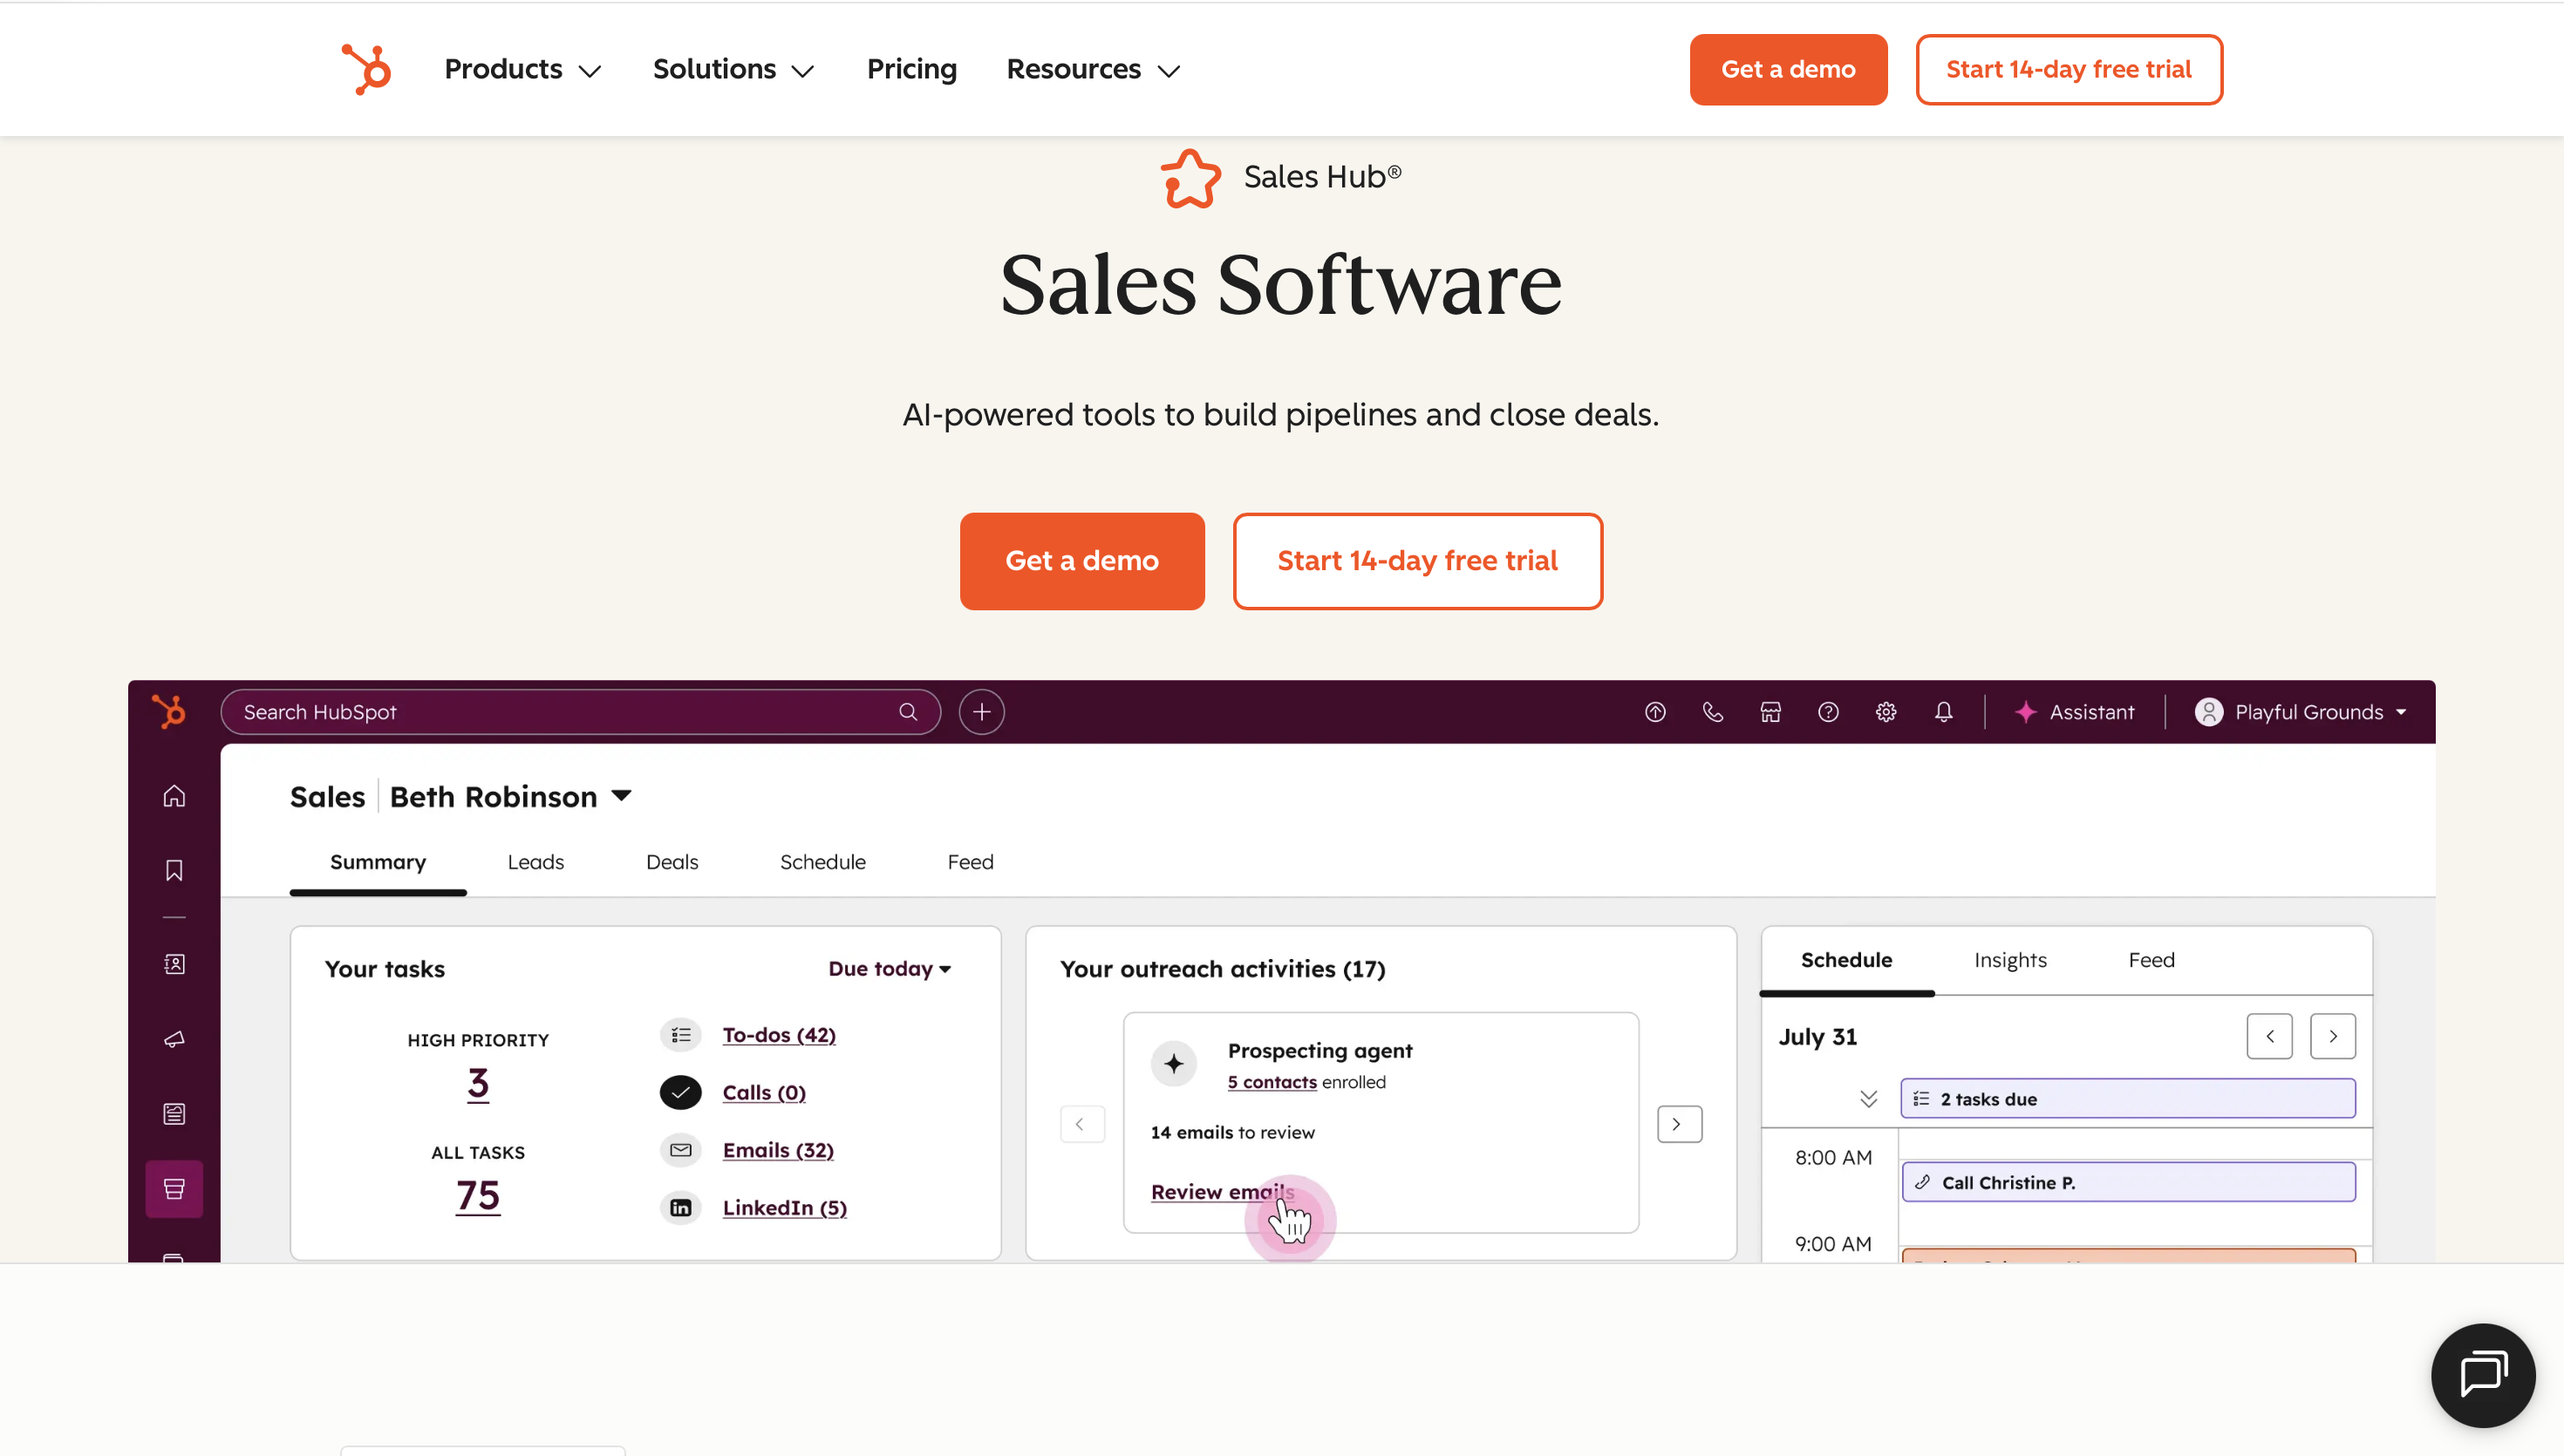The height and width of the screenshot is (1456, 2564).
Task: Click the all tasks count 75
Action: click(478, 1196)
